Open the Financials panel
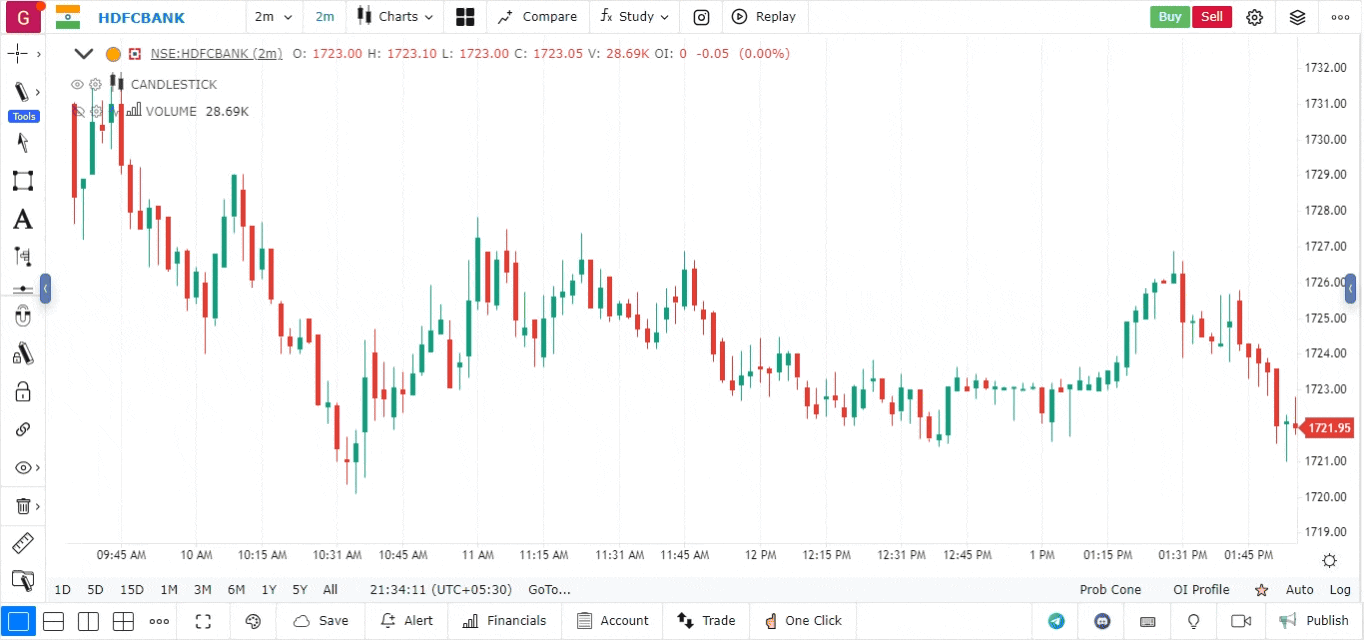 pos(504,621)
